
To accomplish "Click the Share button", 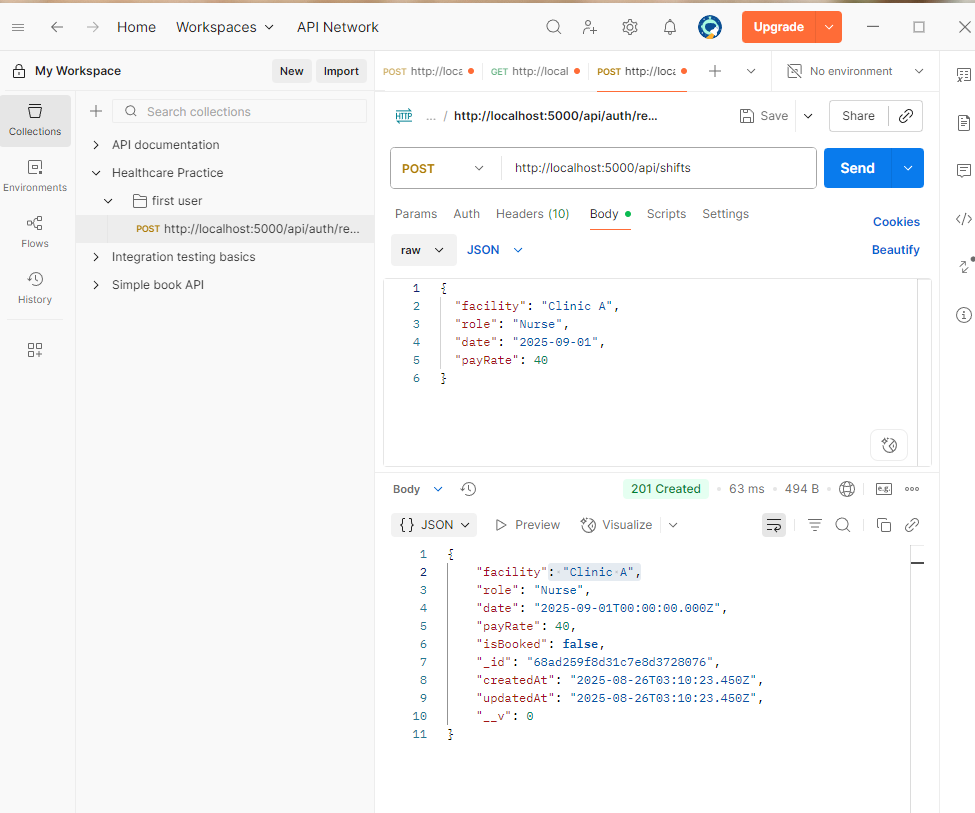I will coord(858,116).
